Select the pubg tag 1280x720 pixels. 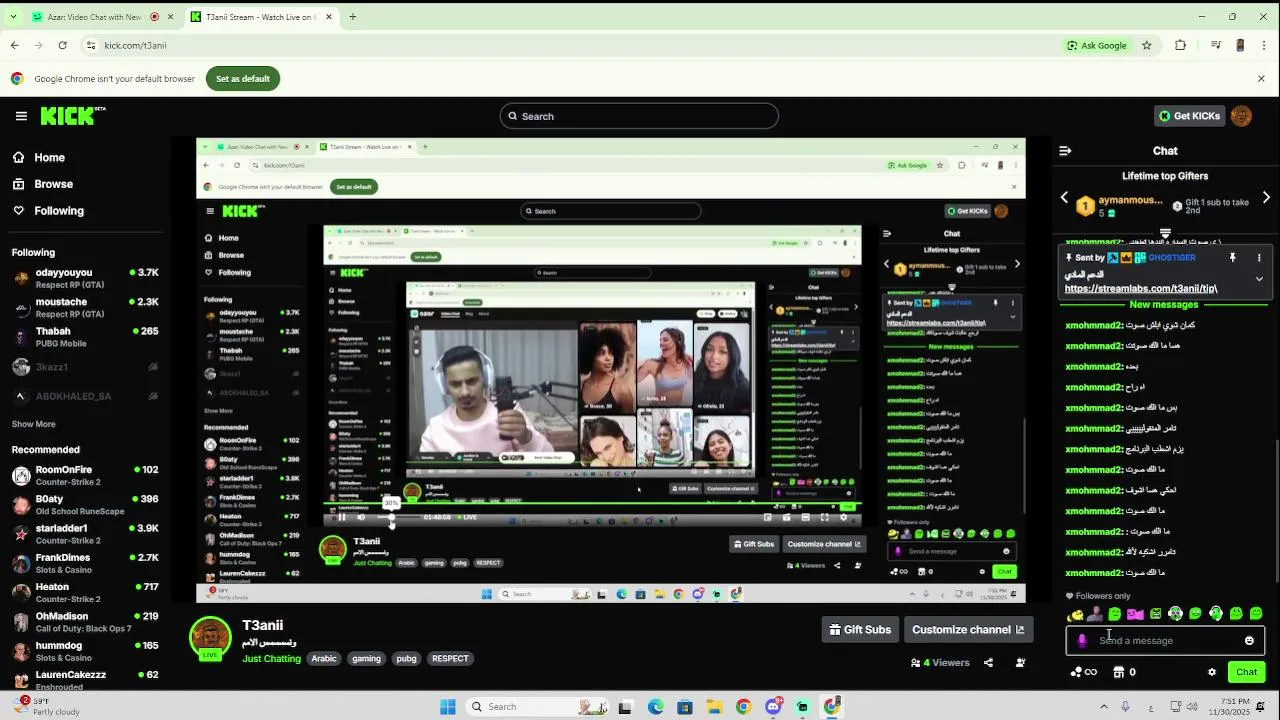pyautogui.click(x=406, y=659)
